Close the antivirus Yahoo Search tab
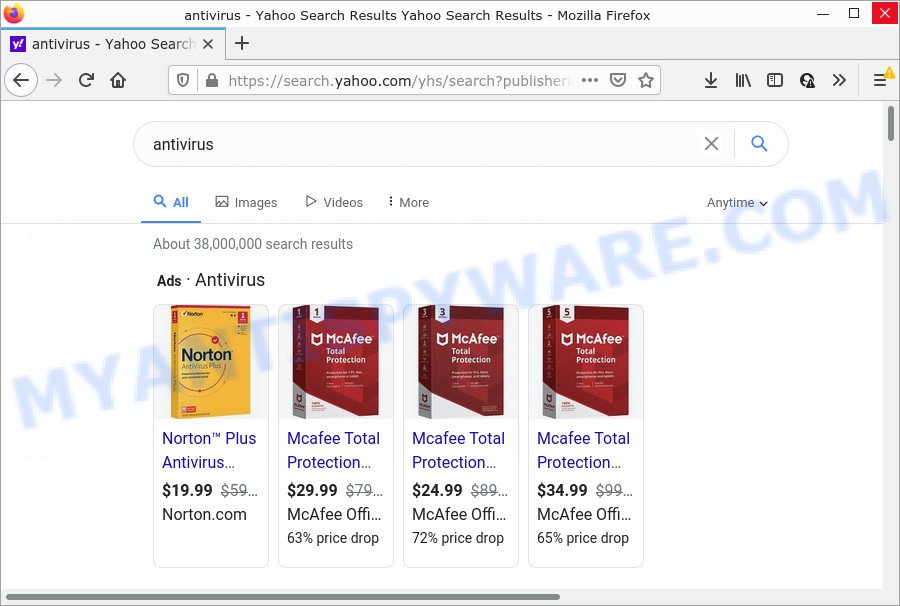 [208, 44]
